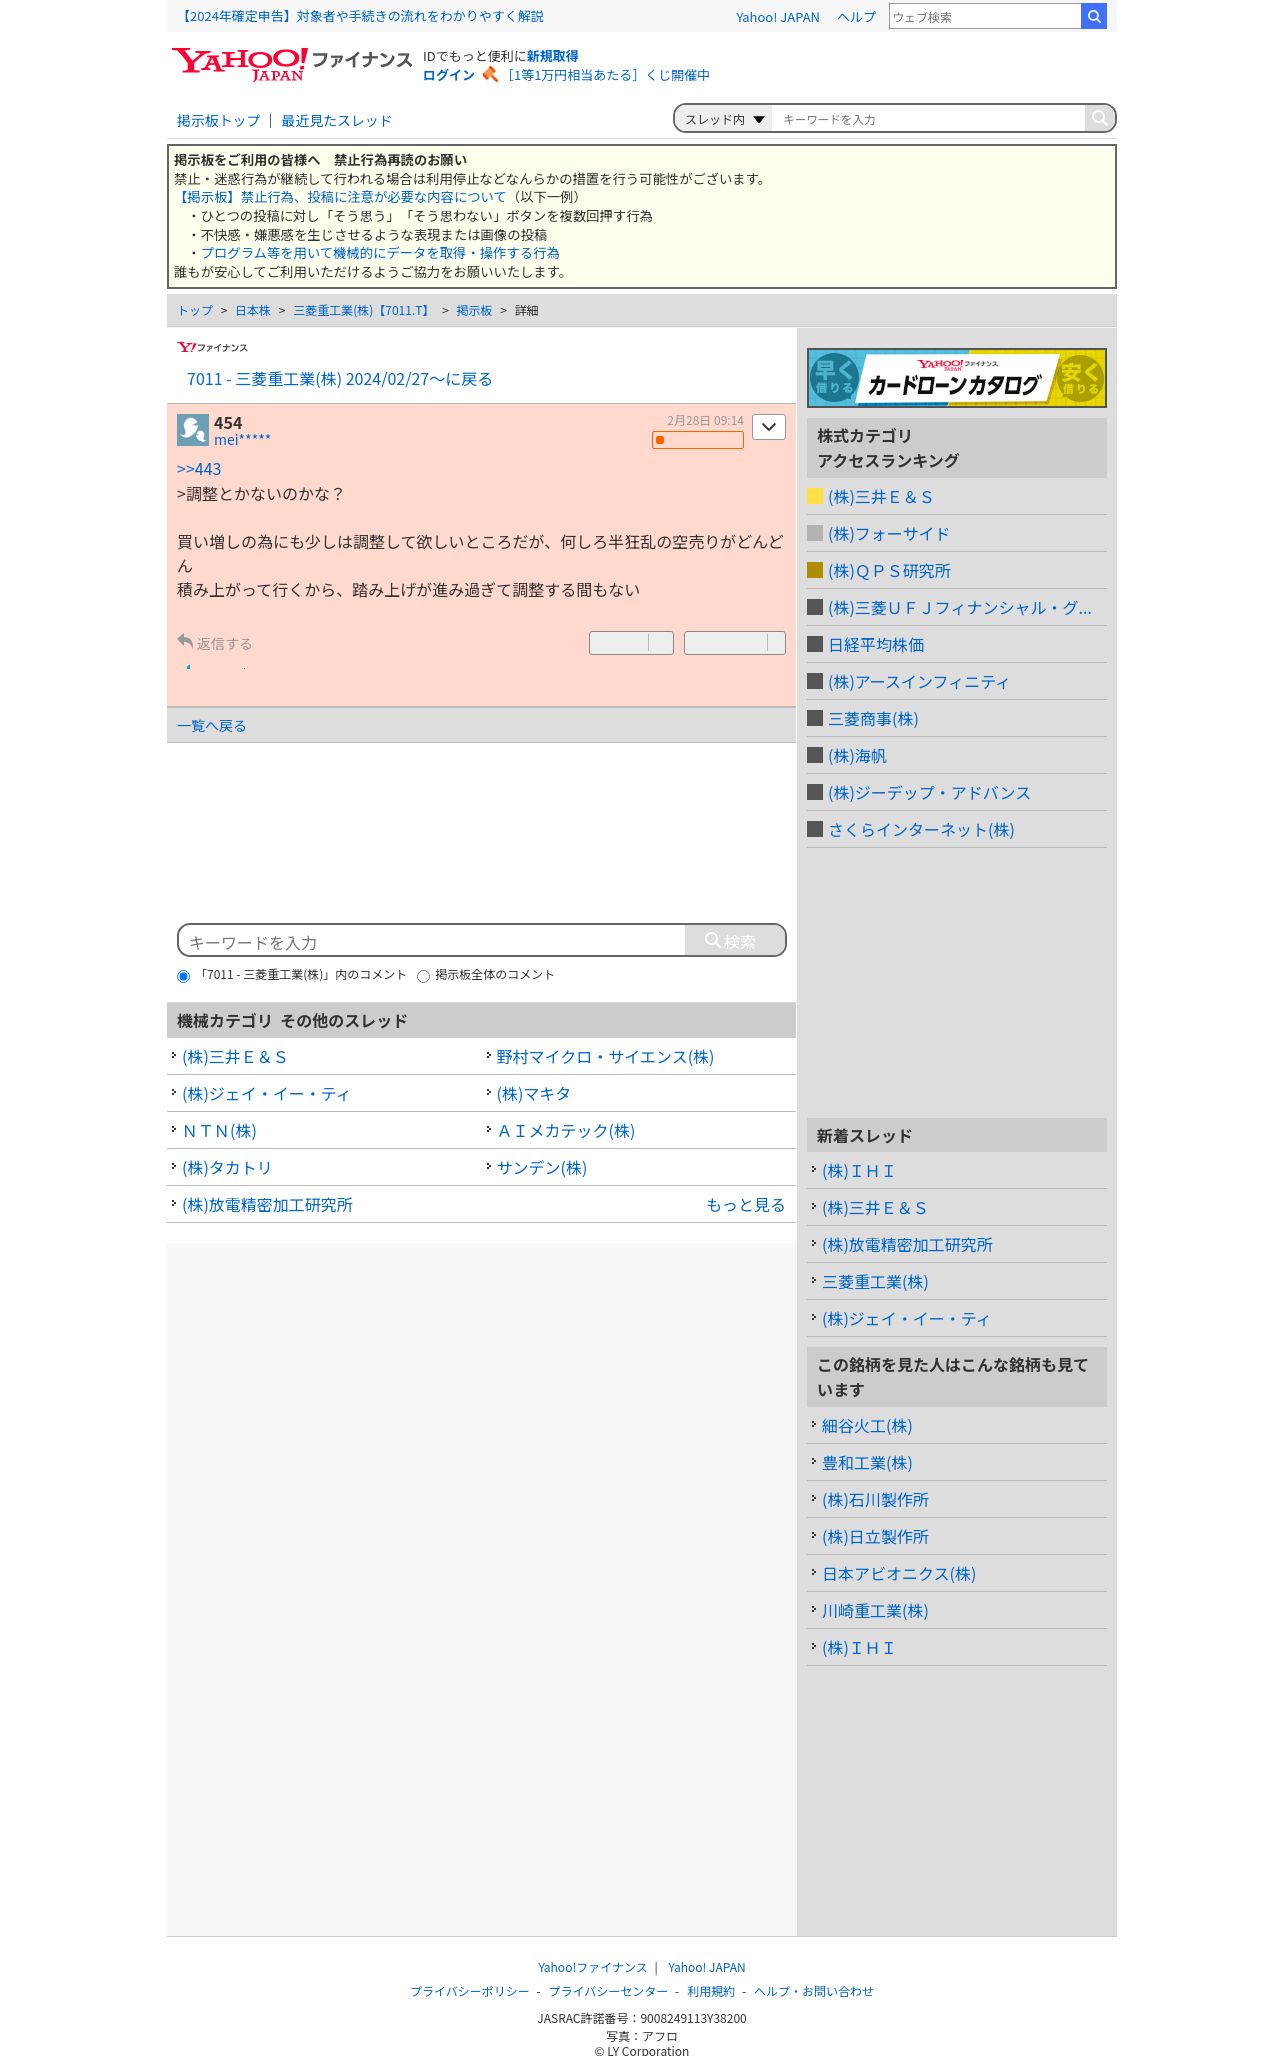Click 日本株 in the breadcrumb
The image size is (1284, 2056).
(253, 311)
